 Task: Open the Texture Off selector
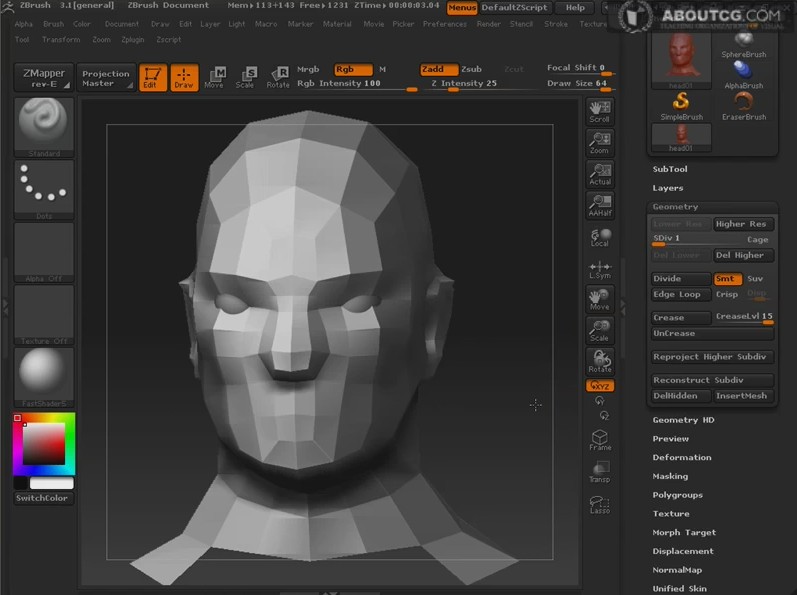pyautogui.click(x=44, y=315)
